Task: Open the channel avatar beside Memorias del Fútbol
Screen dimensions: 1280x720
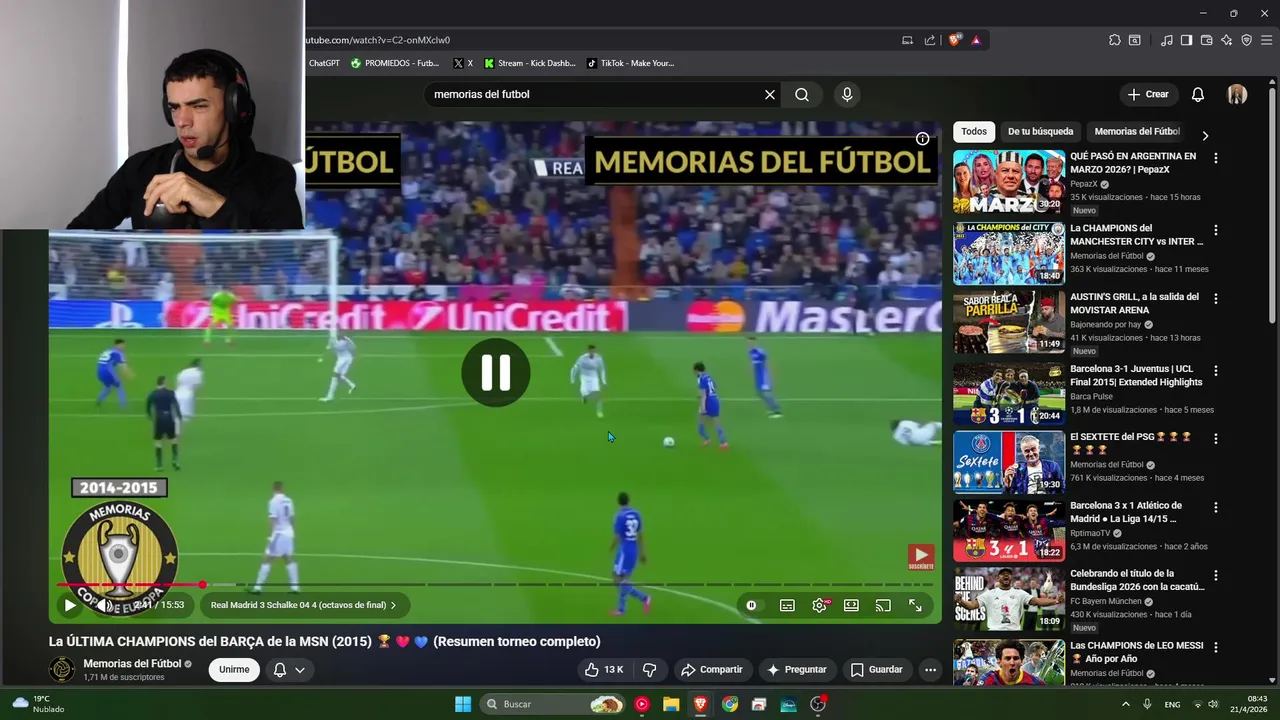Action: [x=62, y=669]
